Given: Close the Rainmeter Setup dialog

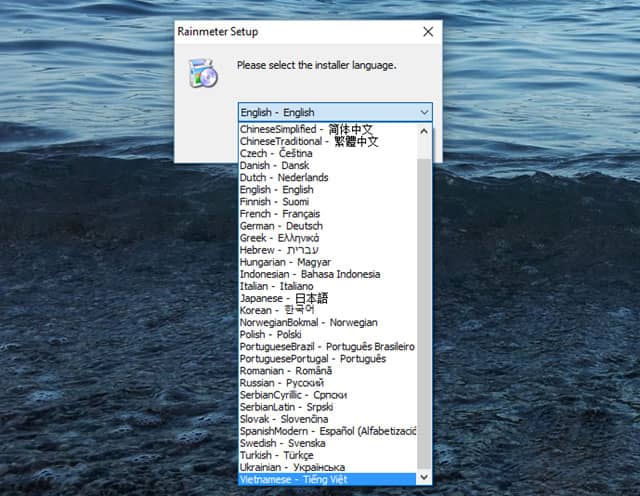Looking at the screenshot, I should pyautogui.click(x=428, y=31).
